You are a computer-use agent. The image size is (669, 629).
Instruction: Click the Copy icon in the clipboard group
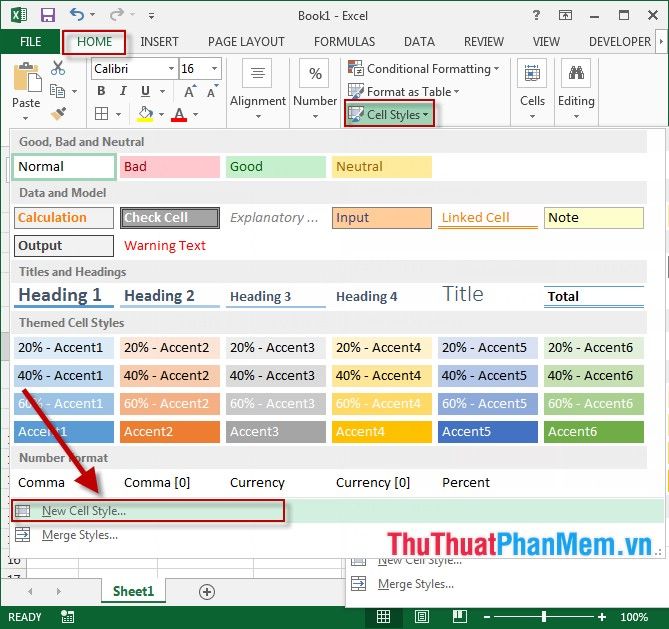[57, 91]
